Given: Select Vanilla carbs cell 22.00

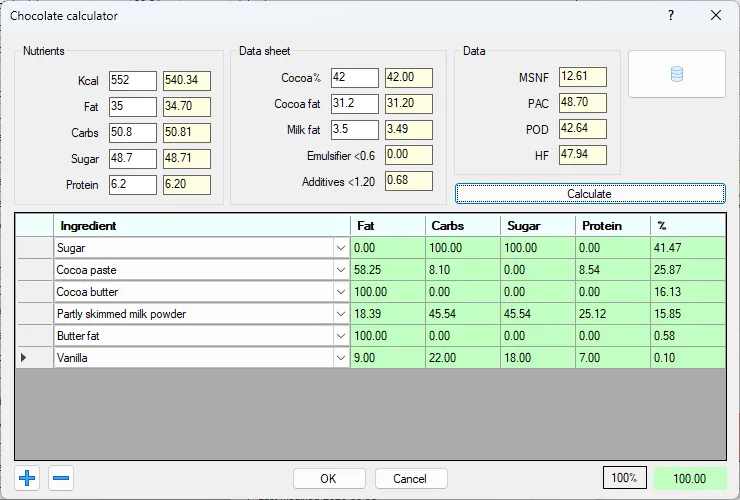Looking at the screenshot, I should click(x=462, y=358).
